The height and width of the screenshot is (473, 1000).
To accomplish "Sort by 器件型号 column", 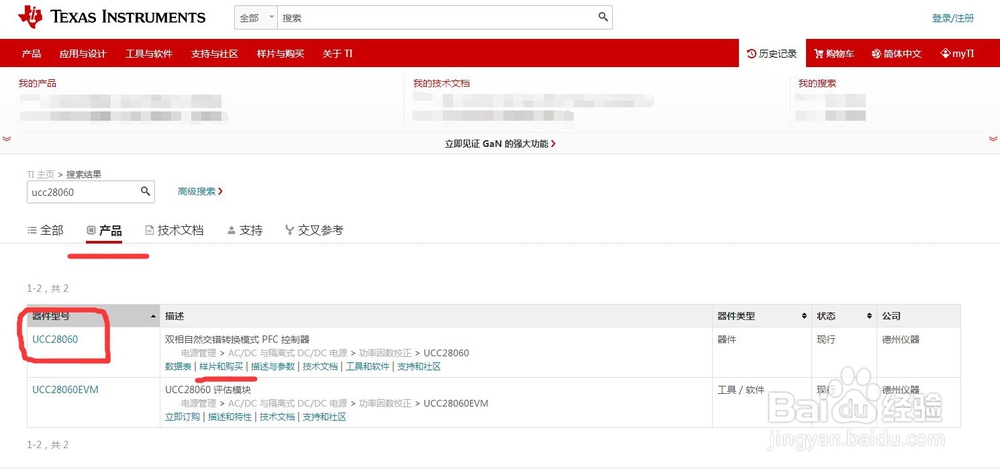I will (93, 316).
